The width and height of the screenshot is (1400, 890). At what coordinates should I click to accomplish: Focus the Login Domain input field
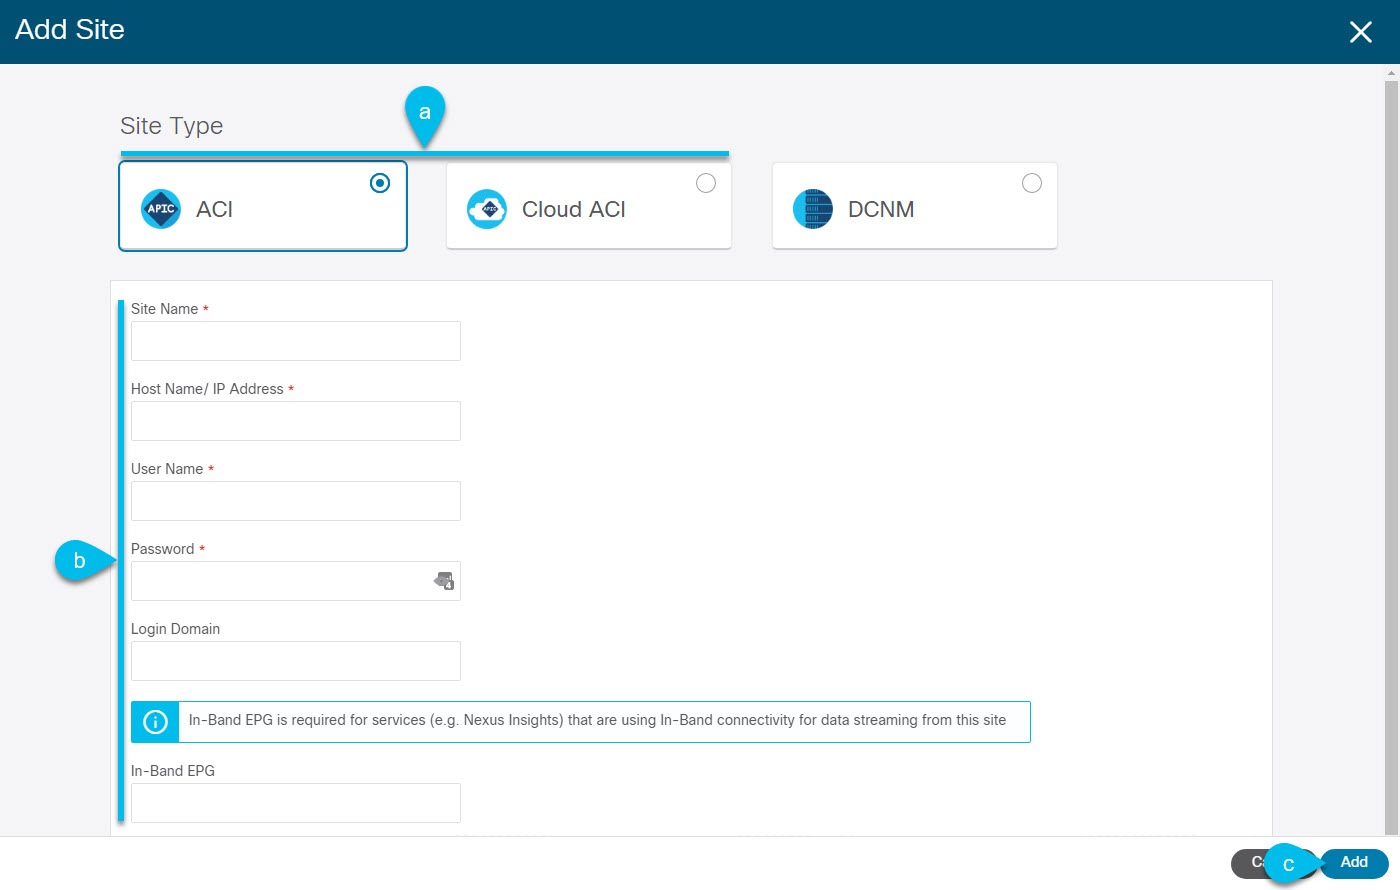pos(296,661)
